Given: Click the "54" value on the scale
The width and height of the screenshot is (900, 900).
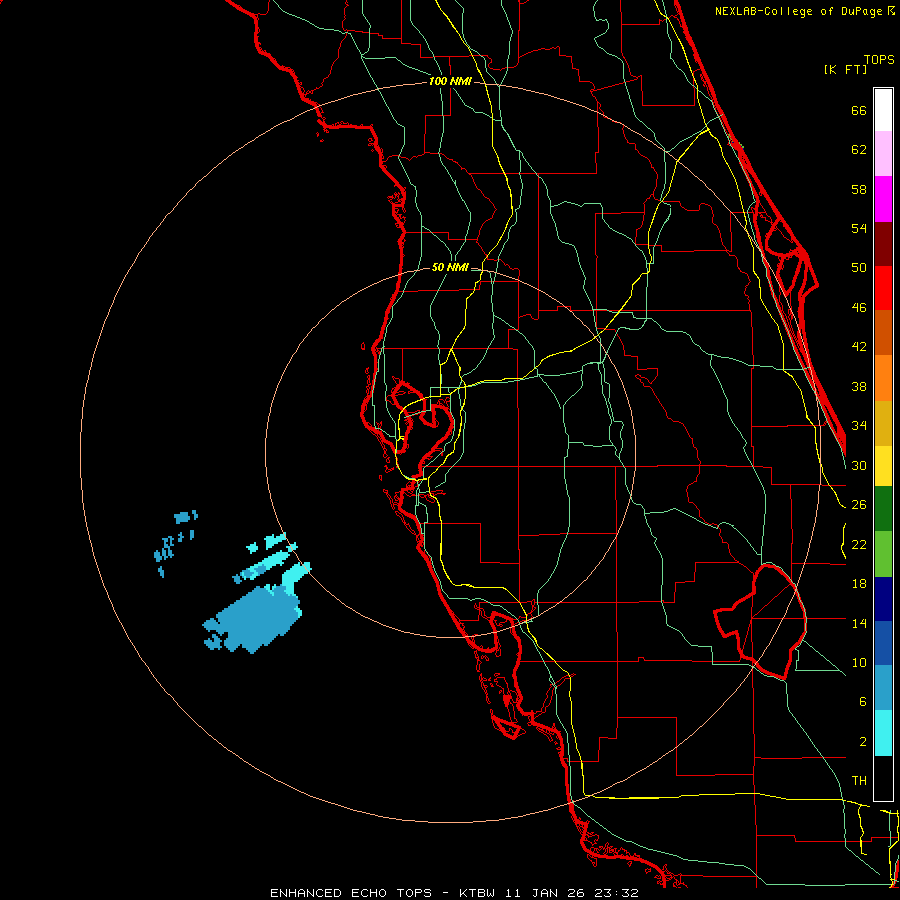Looking at the screenshot, I should click(x=859, y=228).
